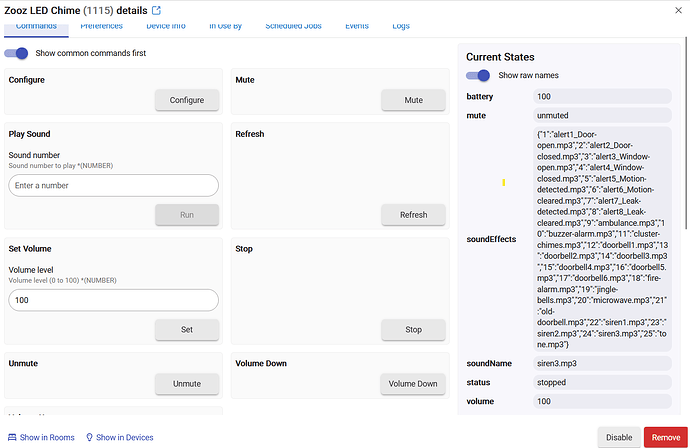The width and height of the screenshot is (690, 448).
Task: Click the red Remove button
Action: coord(666,437)
